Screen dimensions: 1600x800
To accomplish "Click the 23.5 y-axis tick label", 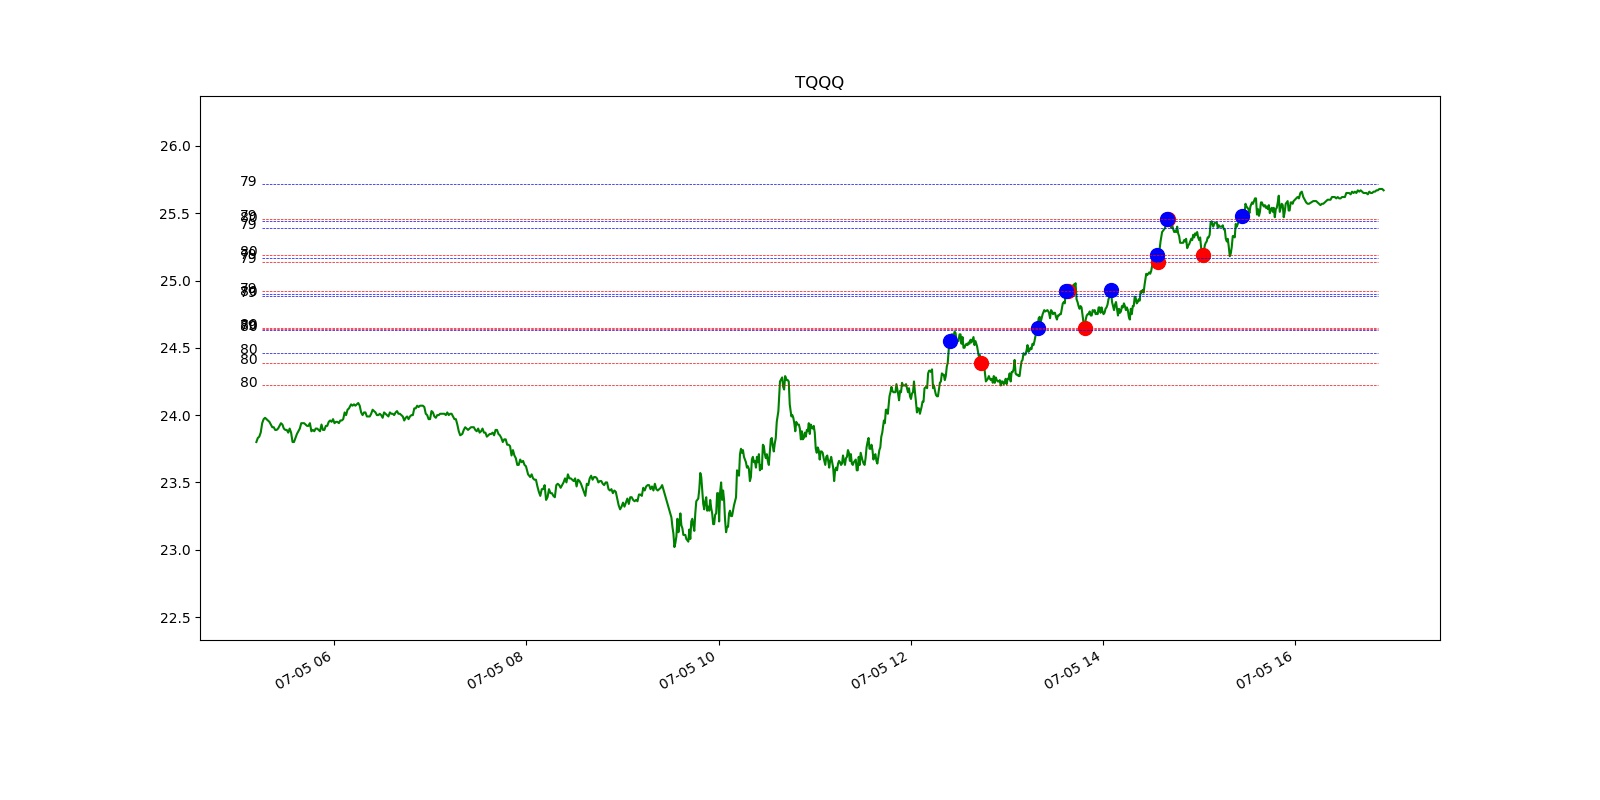I will coord(174,483).
